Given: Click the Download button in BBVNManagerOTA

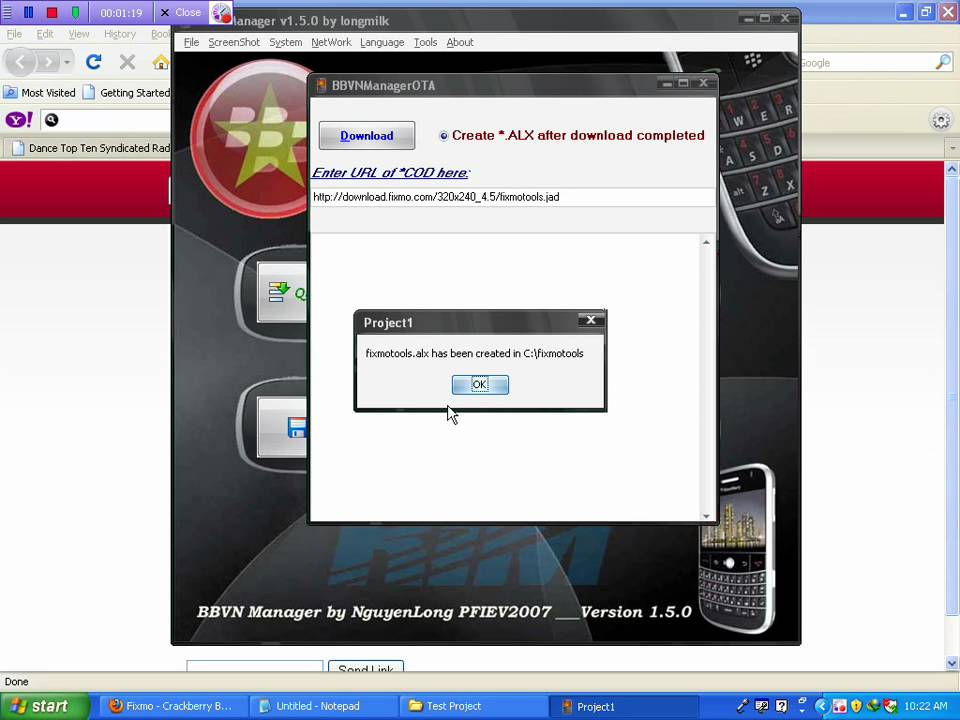Looking at the screenshot, I should [367, 135].
